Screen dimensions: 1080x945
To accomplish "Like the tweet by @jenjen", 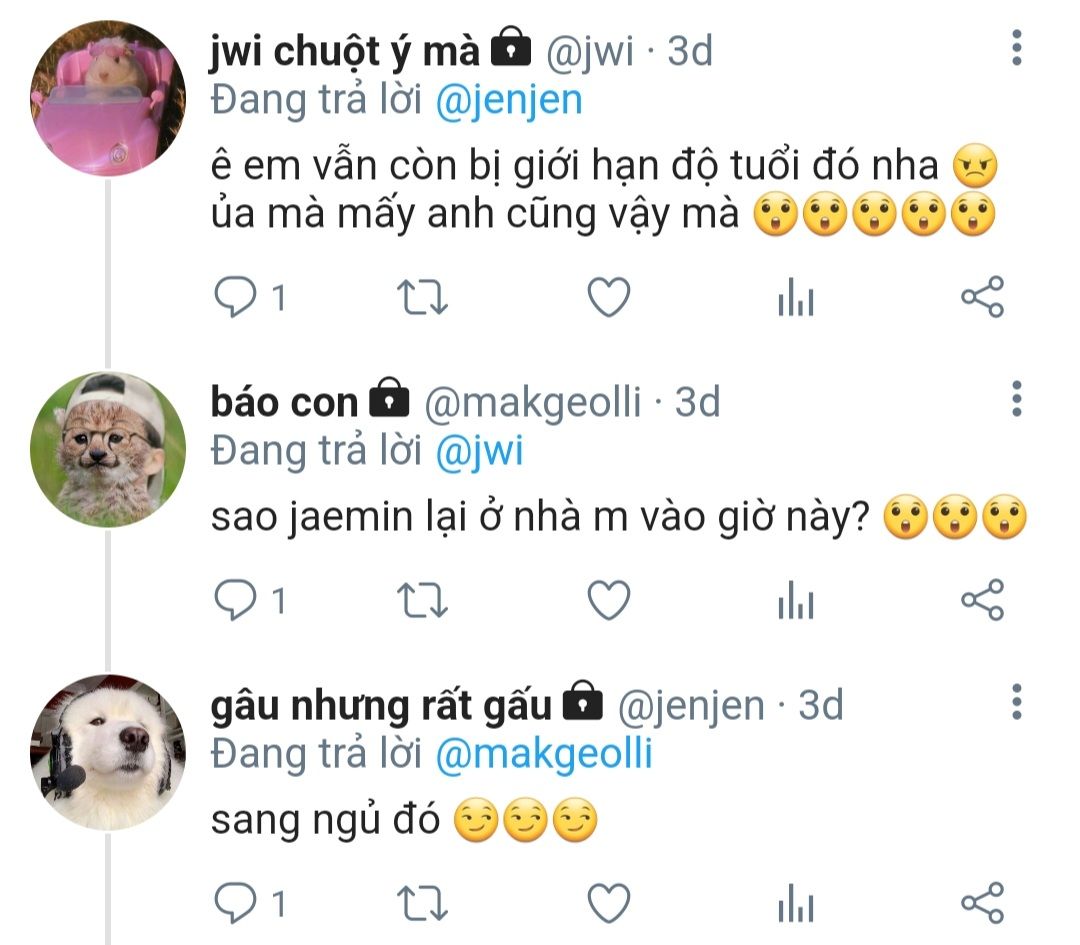I will tap(609, 903).
